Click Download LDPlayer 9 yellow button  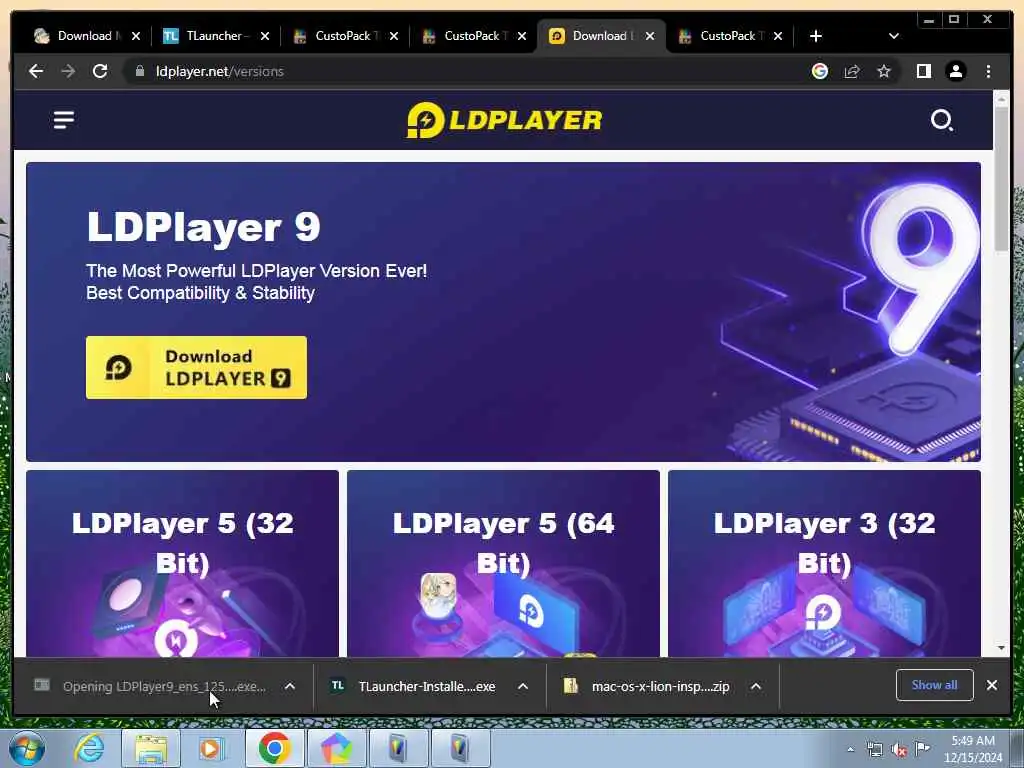196,368
